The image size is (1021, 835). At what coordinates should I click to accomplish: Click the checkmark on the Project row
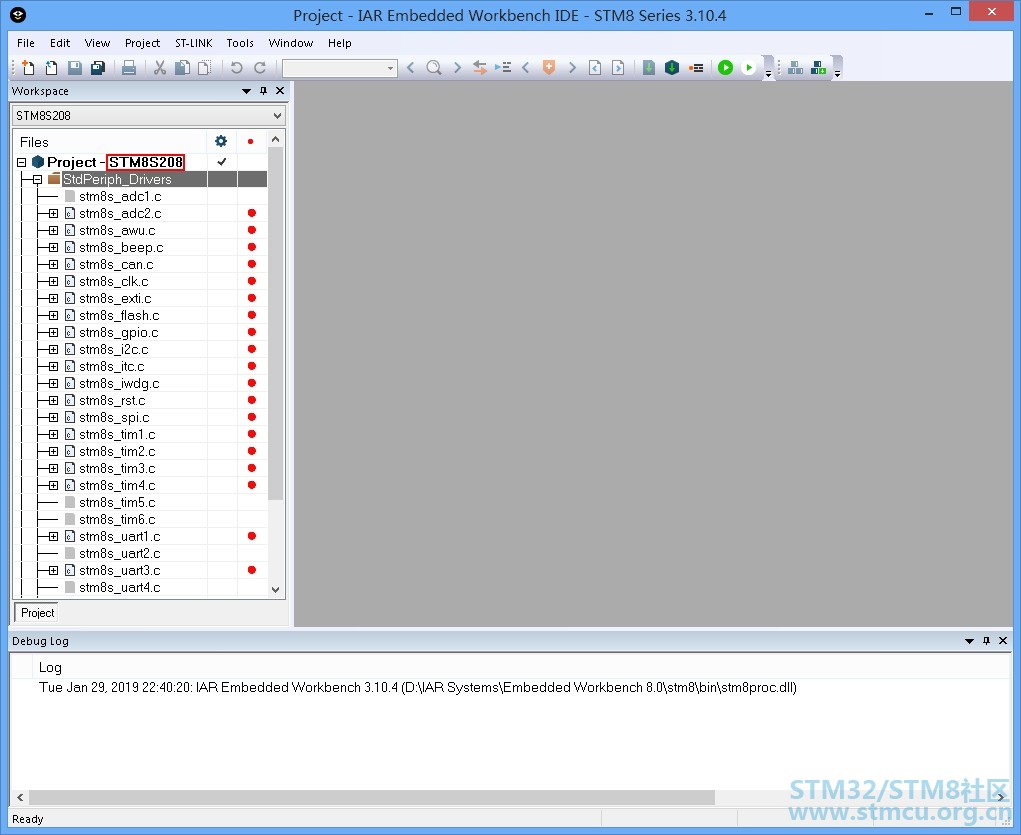click(221, 162)
